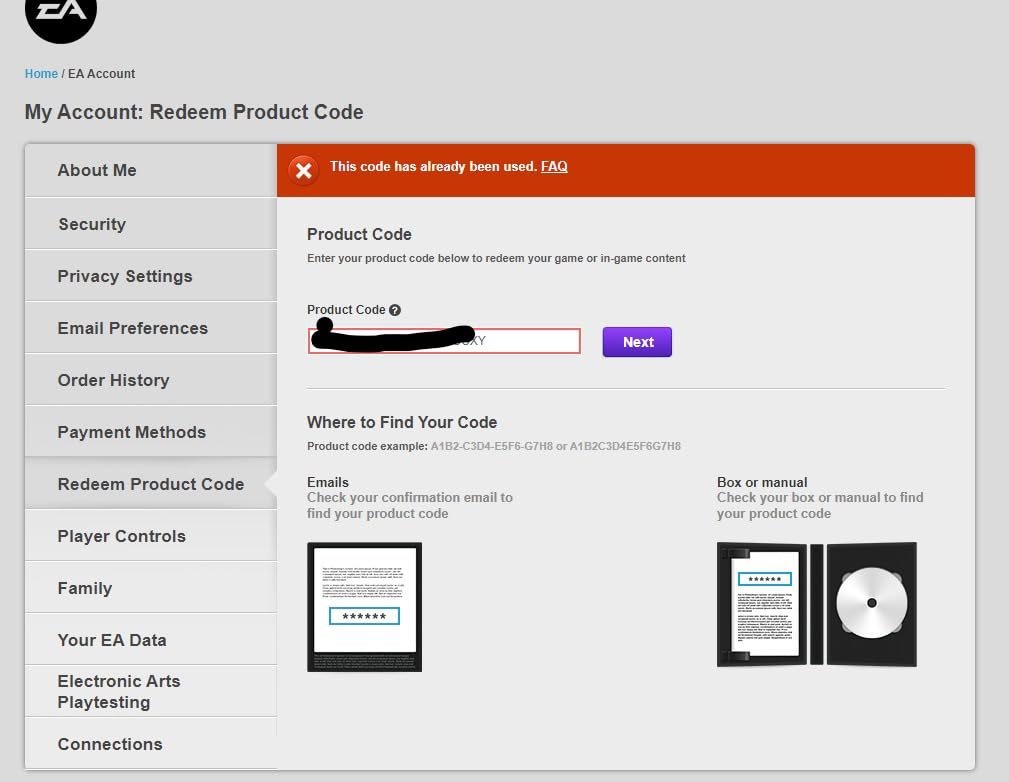Open Electronic Arts Playtesting
This screenshot has height=782, width=1009.
coord(151,691)
